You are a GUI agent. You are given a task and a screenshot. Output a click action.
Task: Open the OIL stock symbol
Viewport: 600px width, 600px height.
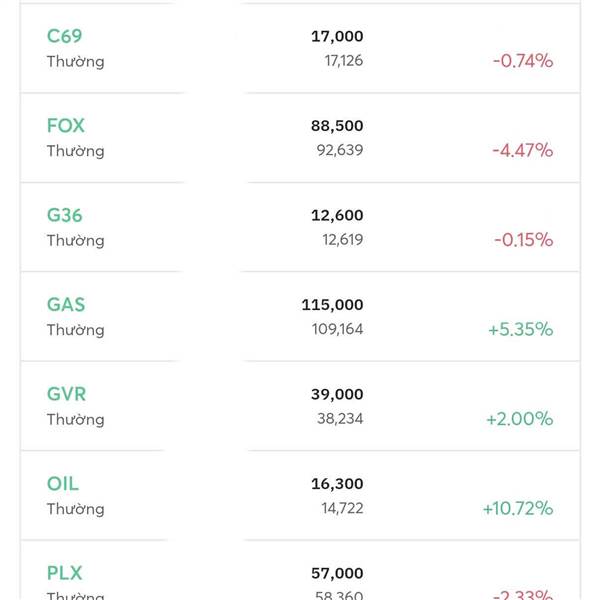pos(62,484)
